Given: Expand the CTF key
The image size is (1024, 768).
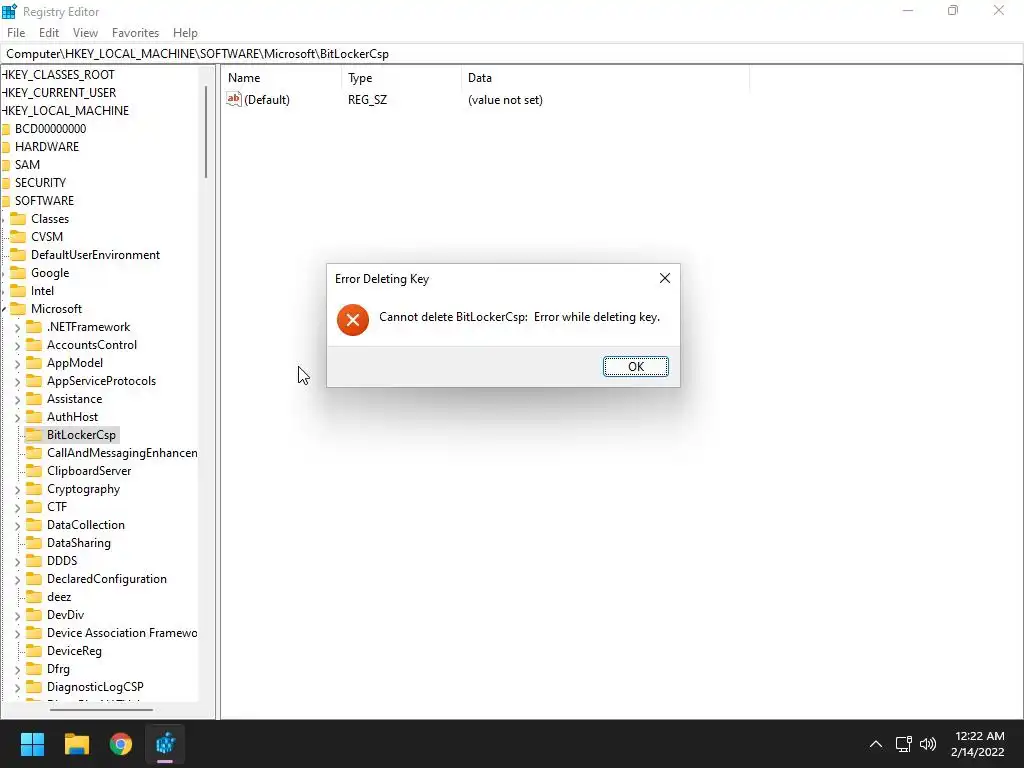Looking at the screenshot, I should pos(18,507).
